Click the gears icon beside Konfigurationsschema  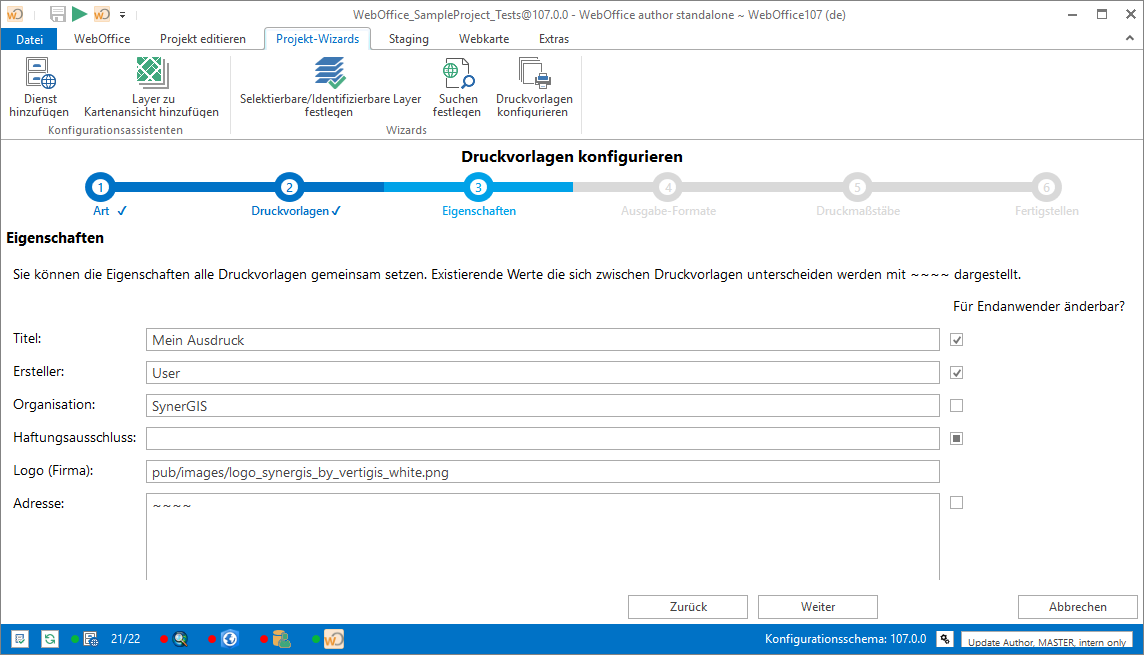coord(943,639)
